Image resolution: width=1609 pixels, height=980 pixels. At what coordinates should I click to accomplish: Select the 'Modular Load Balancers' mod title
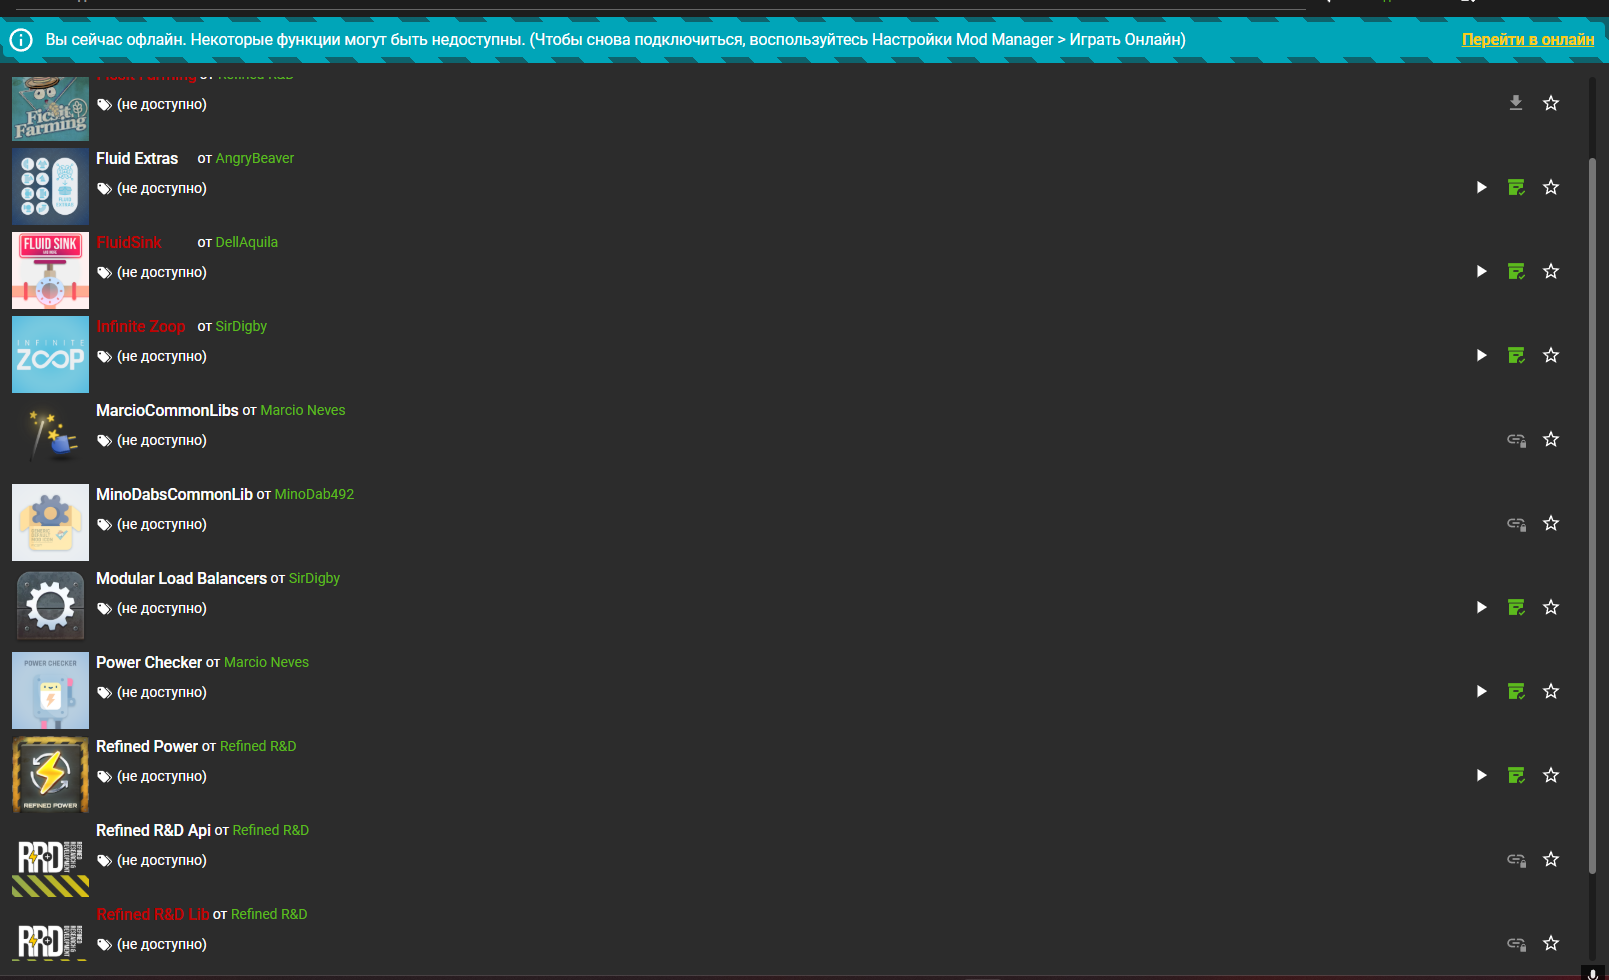tap(181, 578)
